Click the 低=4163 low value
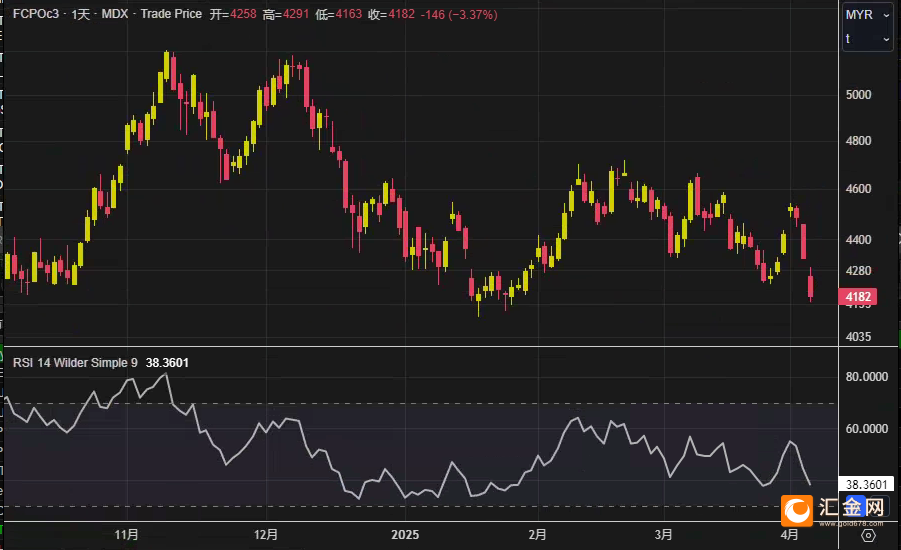Image resolution: width=901 pixels, height=550 pixels. point(338,14)
